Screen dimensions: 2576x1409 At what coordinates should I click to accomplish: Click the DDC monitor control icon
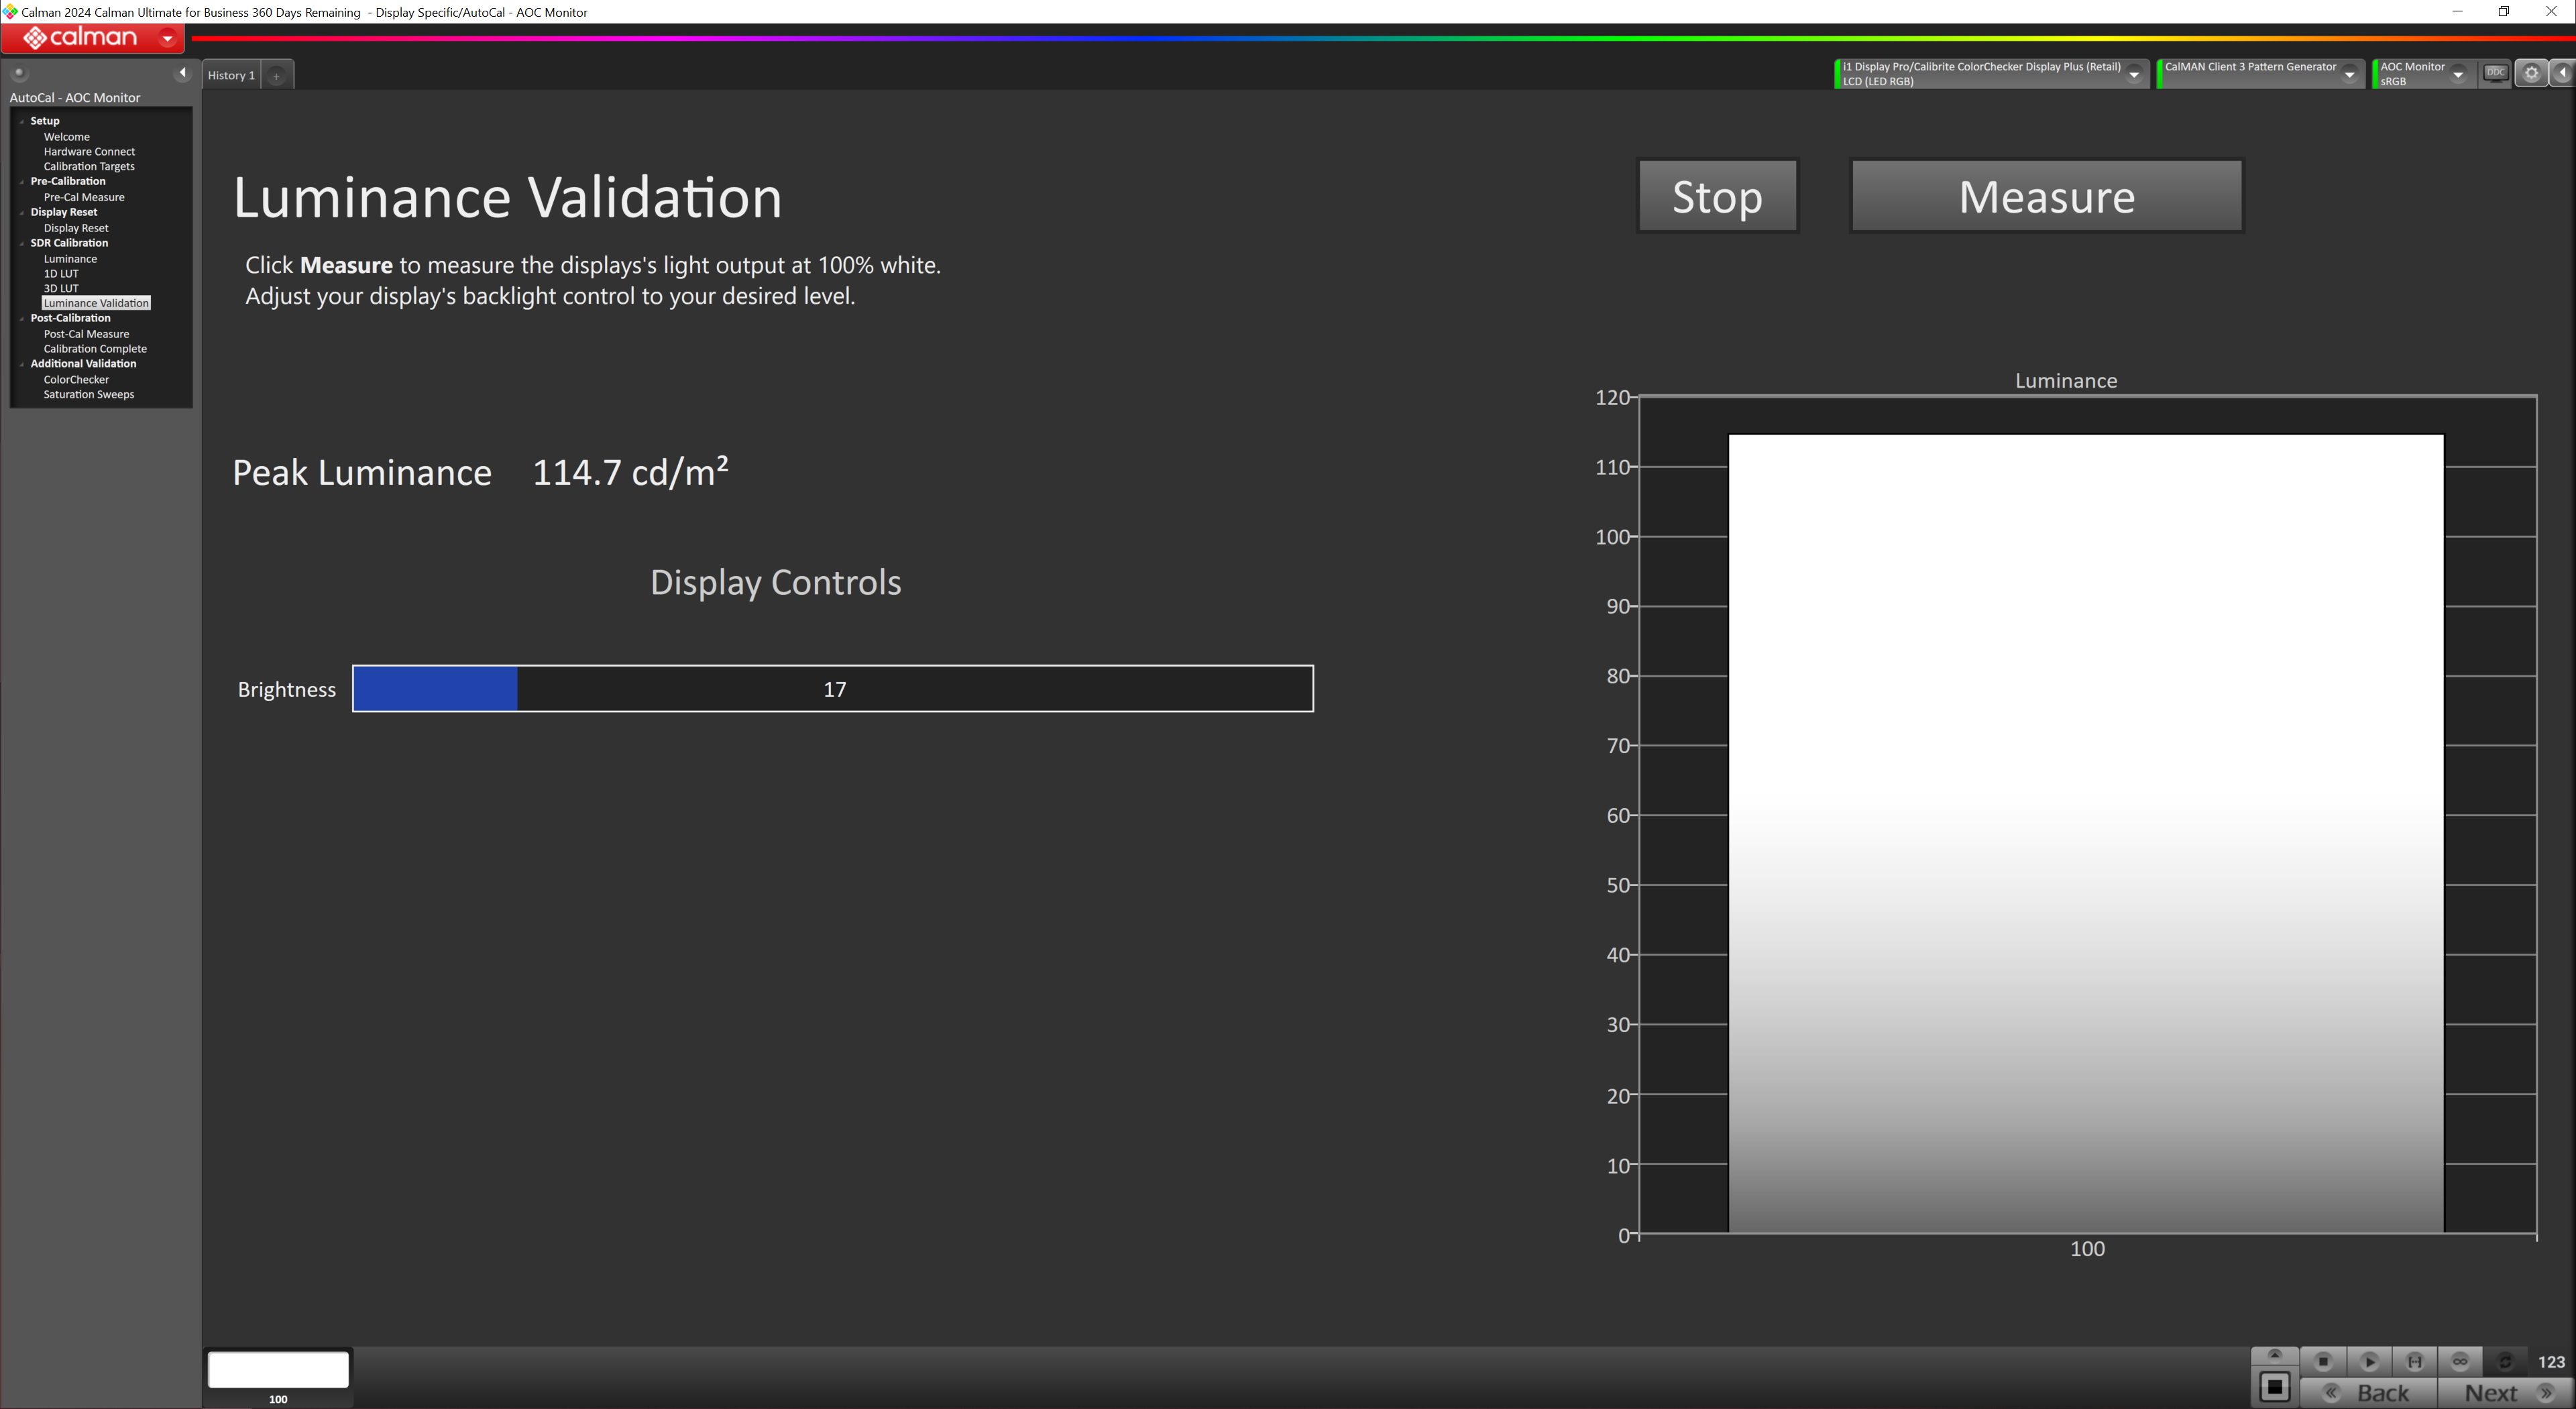pos(2495,73)
